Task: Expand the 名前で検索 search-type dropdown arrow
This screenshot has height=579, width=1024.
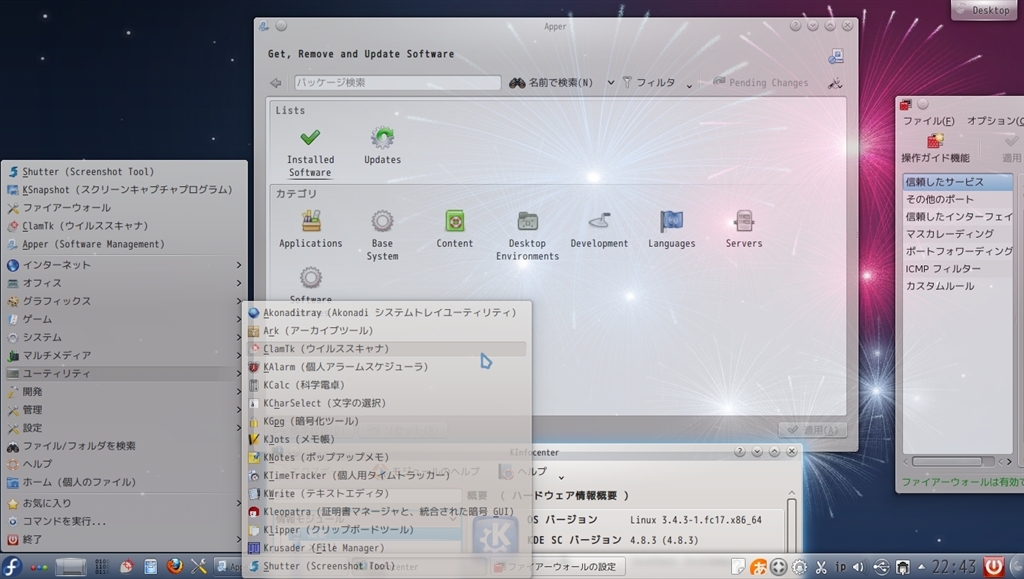Action: tap(611, 83)
